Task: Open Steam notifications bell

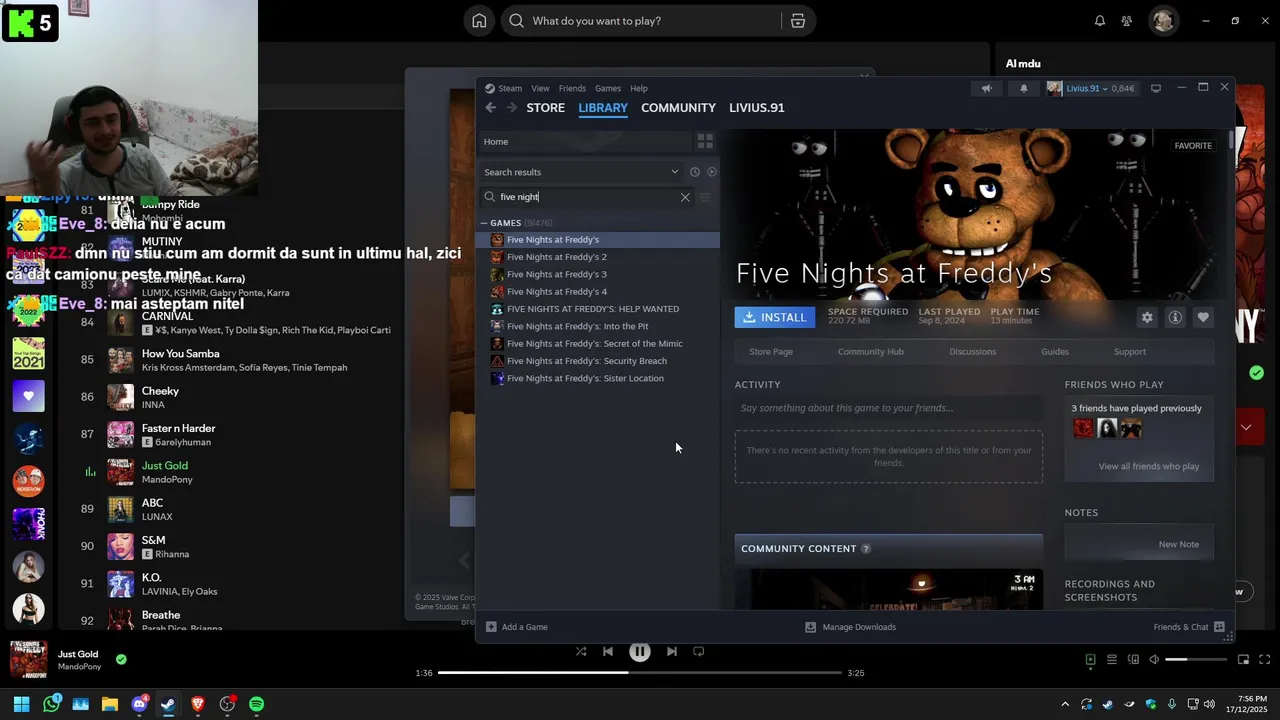Action: tap(1023, 88)
